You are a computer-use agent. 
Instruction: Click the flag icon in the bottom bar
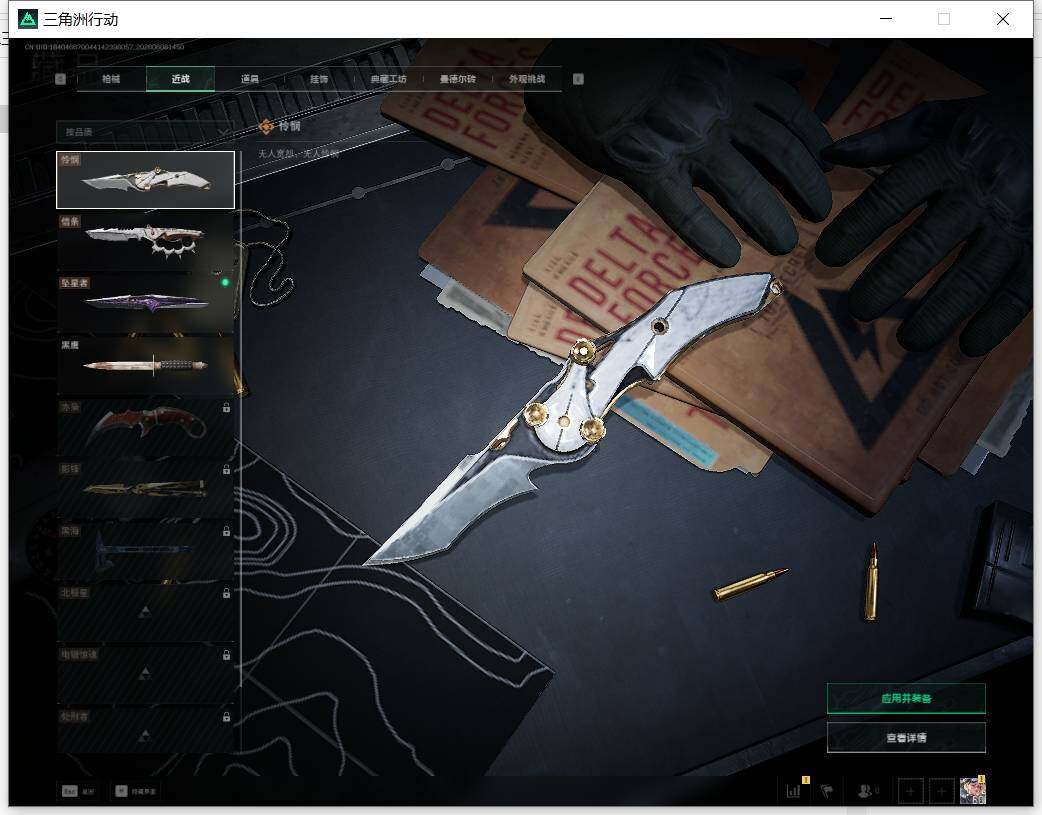pyautogui.click(x=827, y=791)
